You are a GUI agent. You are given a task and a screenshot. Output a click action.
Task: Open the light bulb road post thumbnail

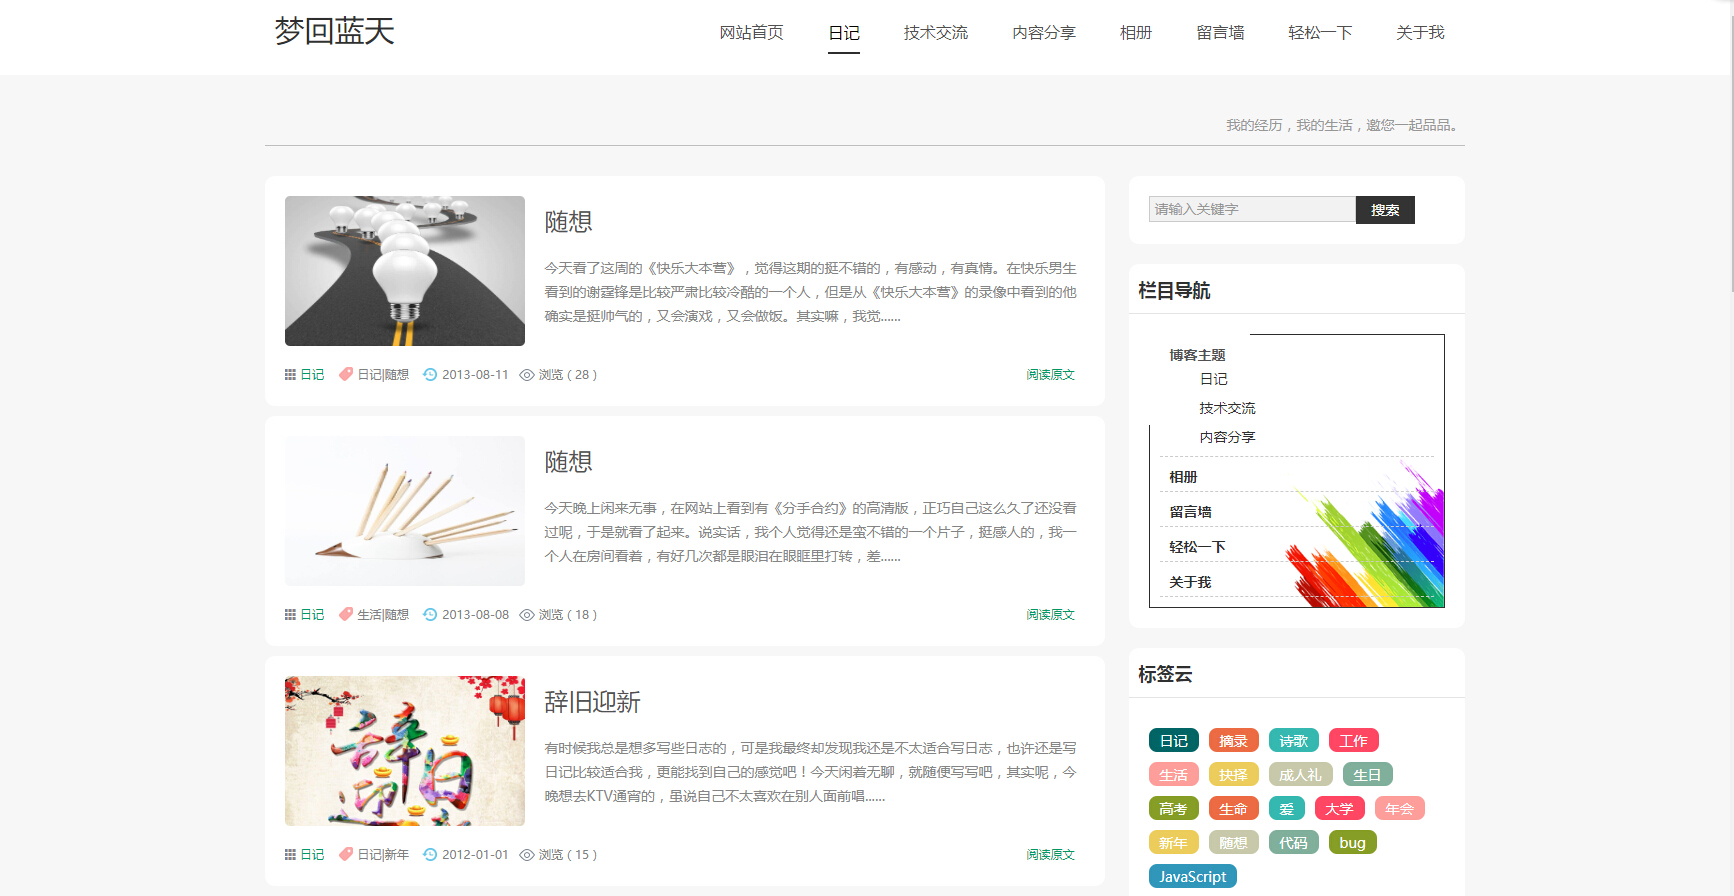point(405,271)
